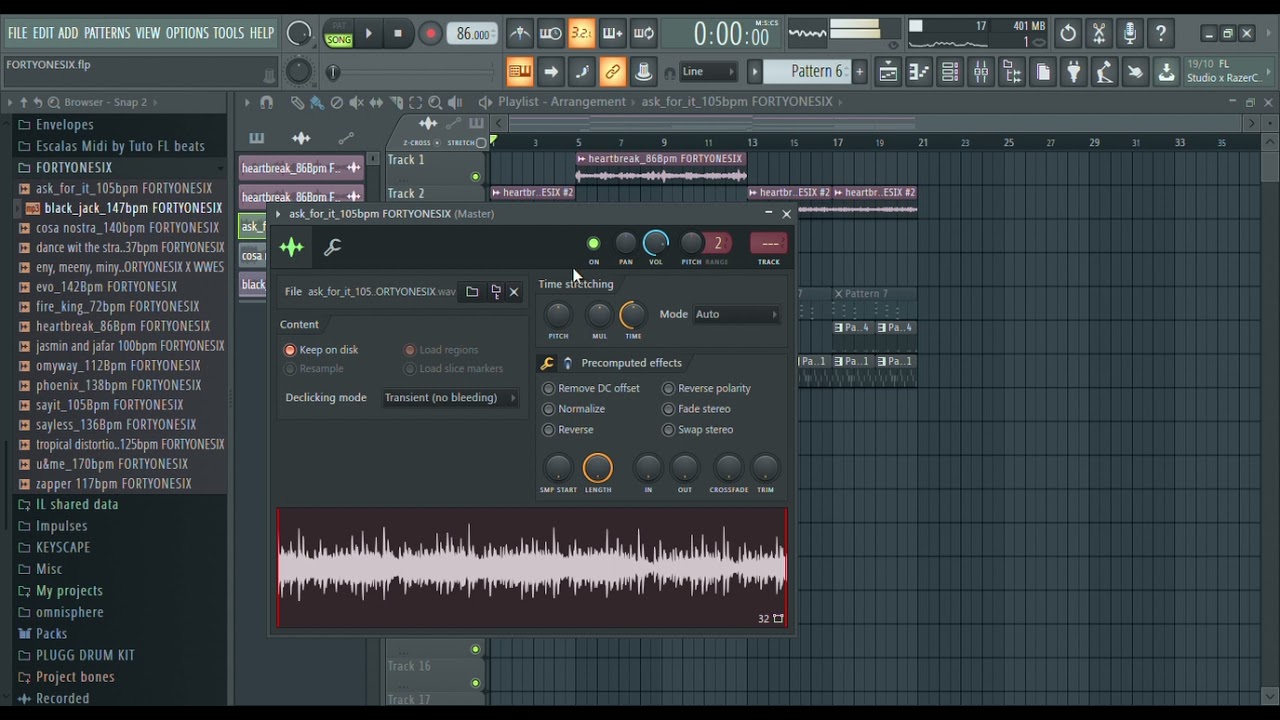1280x720 pixels.
Task: Select Keep on disk option
Action: (322, 350)
